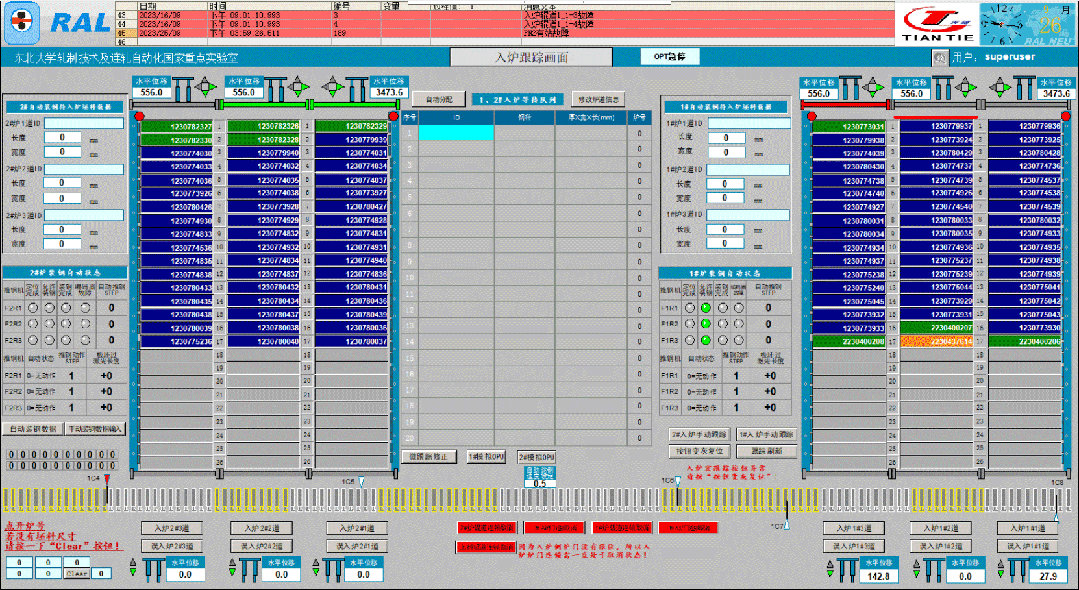Click the 自动监钢数据 button

coord(33,429)
